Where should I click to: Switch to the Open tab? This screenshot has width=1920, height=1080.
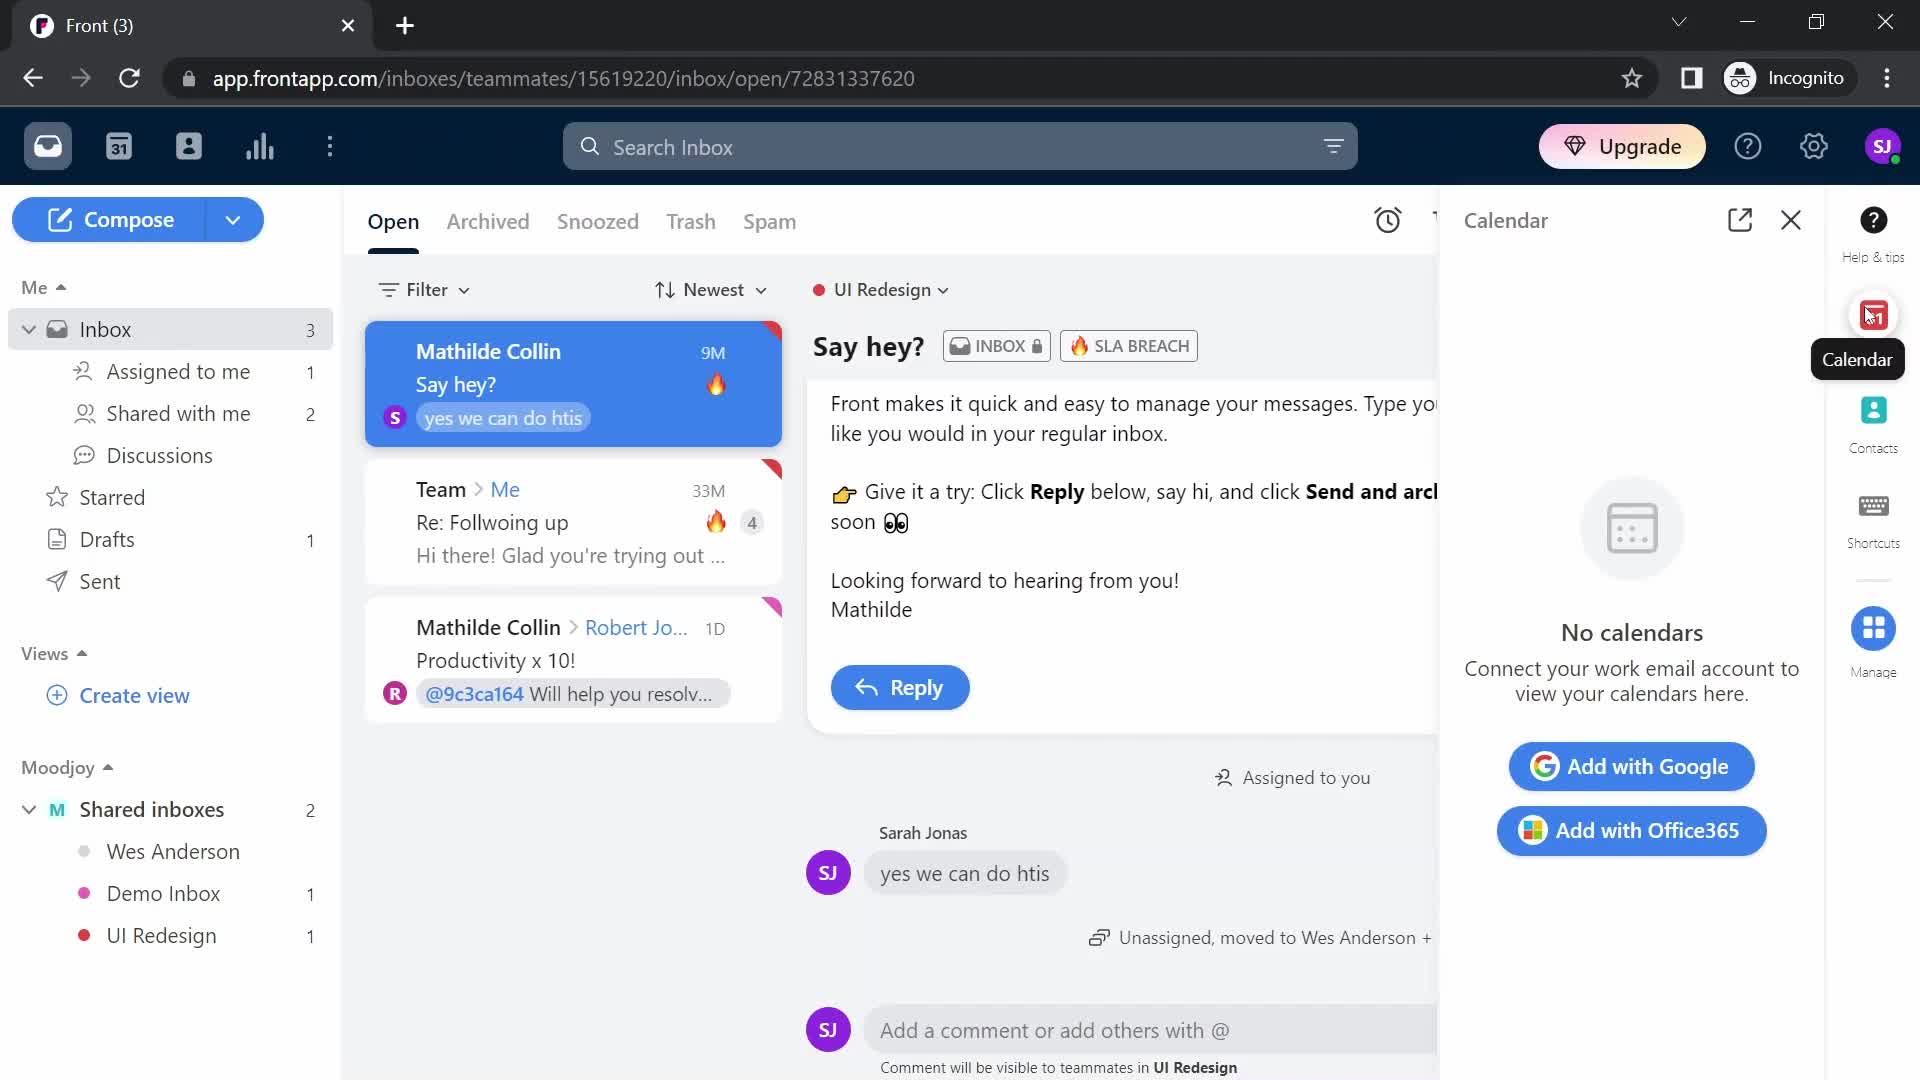(393, 222)
